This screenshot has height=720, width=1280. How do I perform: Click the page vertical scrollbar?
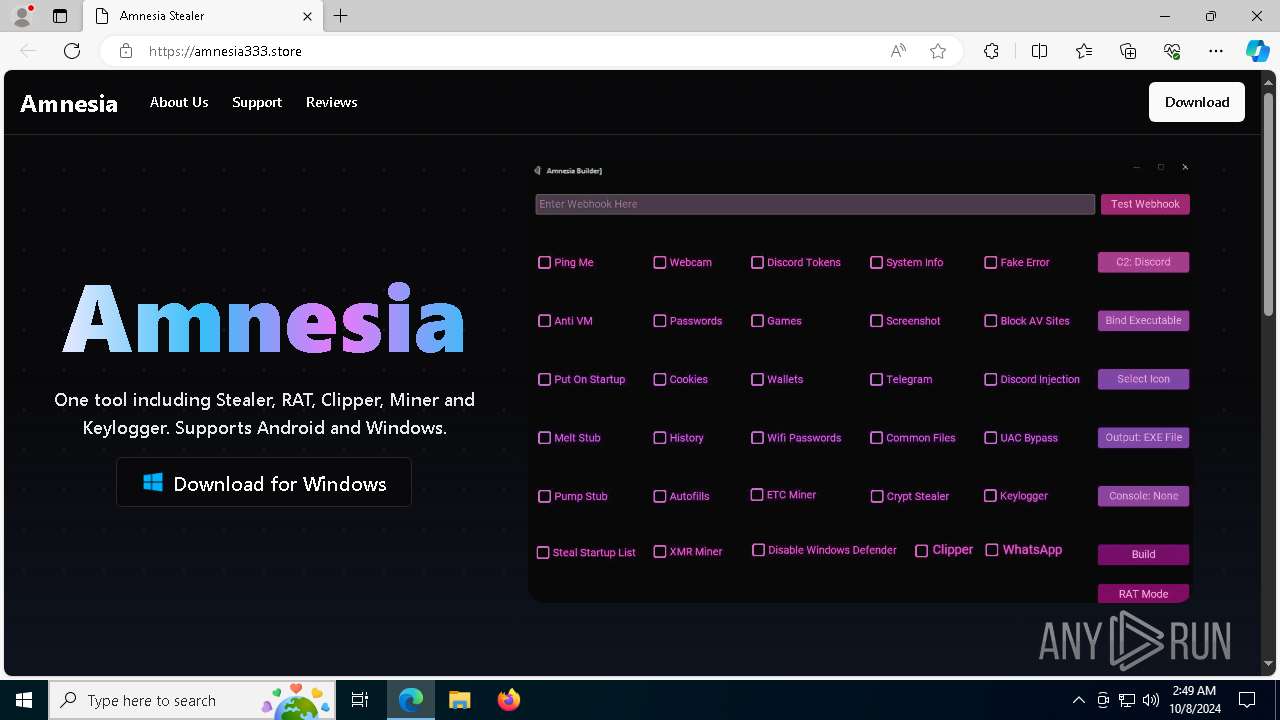pos(1269,205)
